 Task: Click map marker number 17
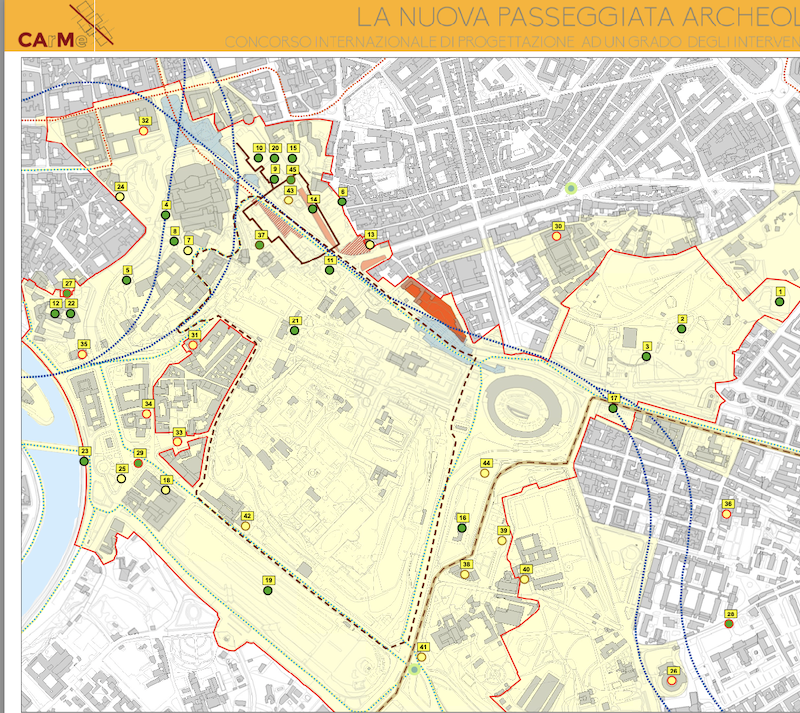(613, 408)
